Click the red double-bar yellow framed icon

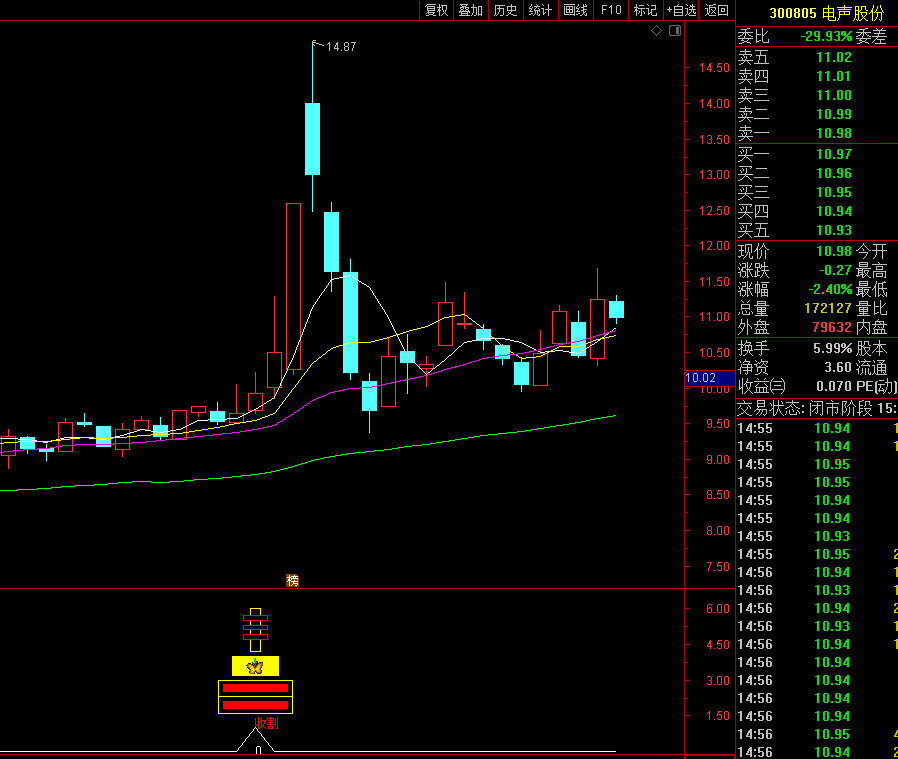tap(255, 697)
